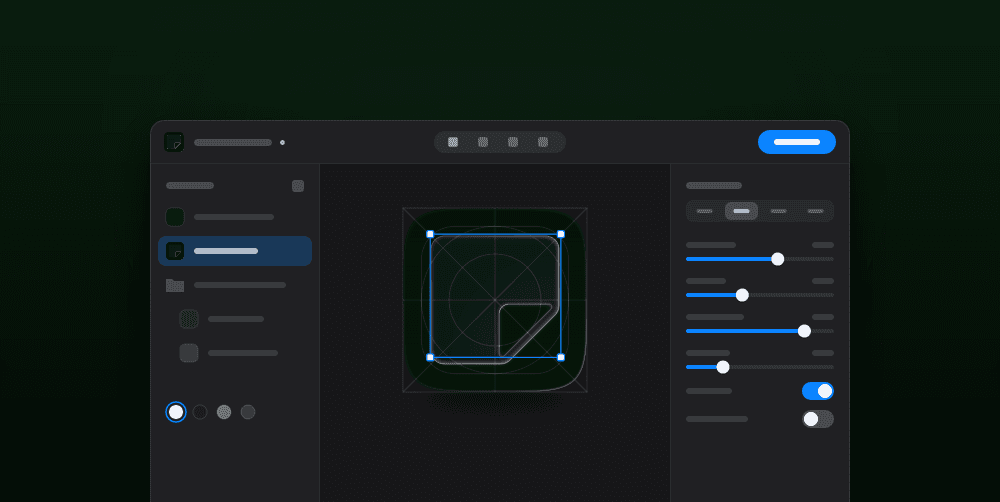Click the folded-note app icon in title bar

pyautogui.click(x=174, y=142)
